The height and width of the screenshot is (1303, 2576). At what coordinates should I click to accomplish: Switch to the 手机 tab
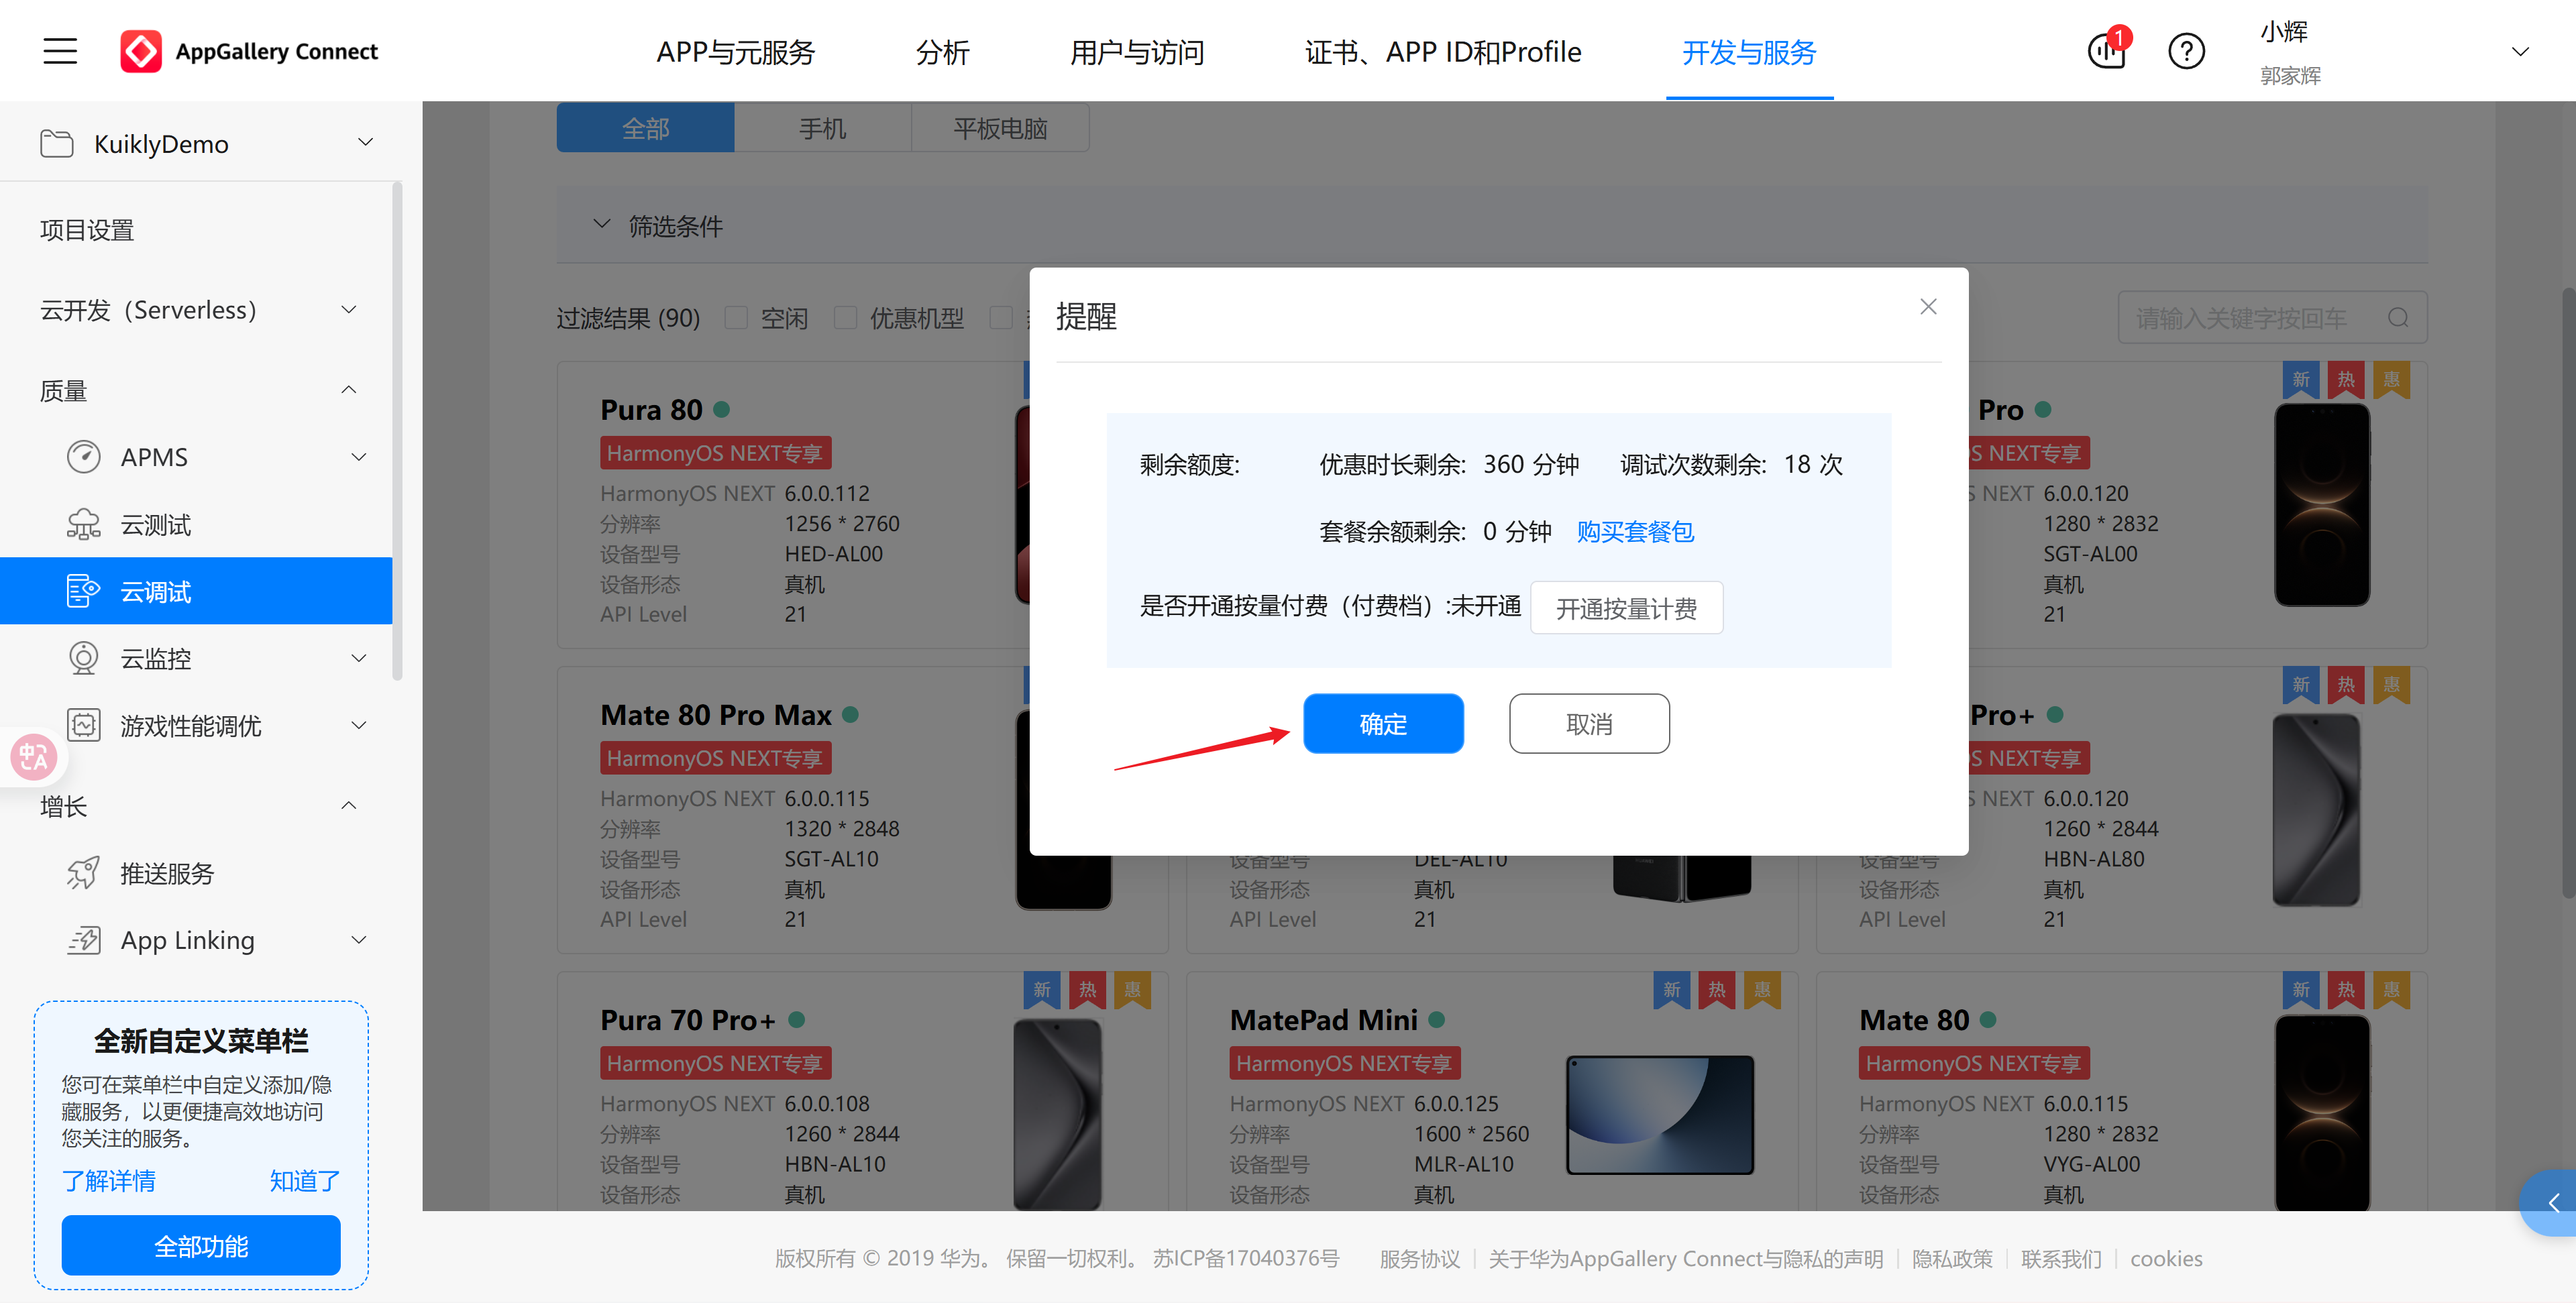(x=822, y=127)
